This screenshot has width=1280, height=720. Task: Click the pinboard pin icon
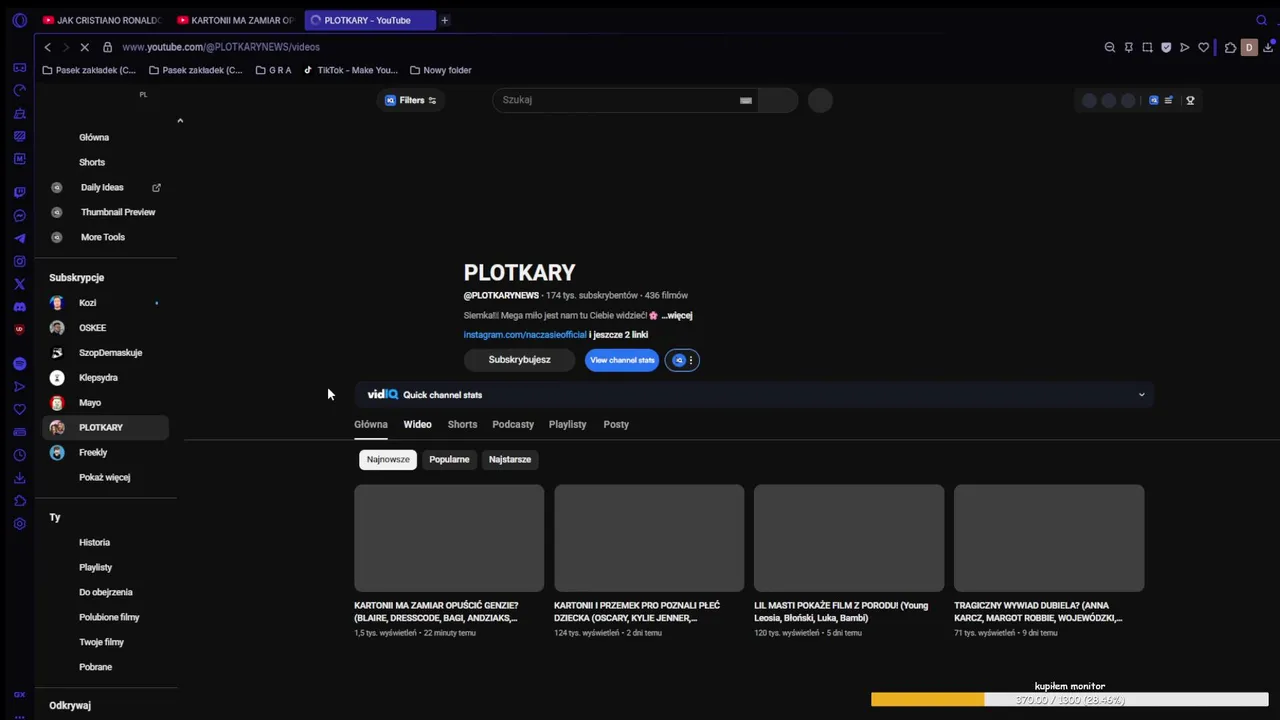[x=1129, y=47]
